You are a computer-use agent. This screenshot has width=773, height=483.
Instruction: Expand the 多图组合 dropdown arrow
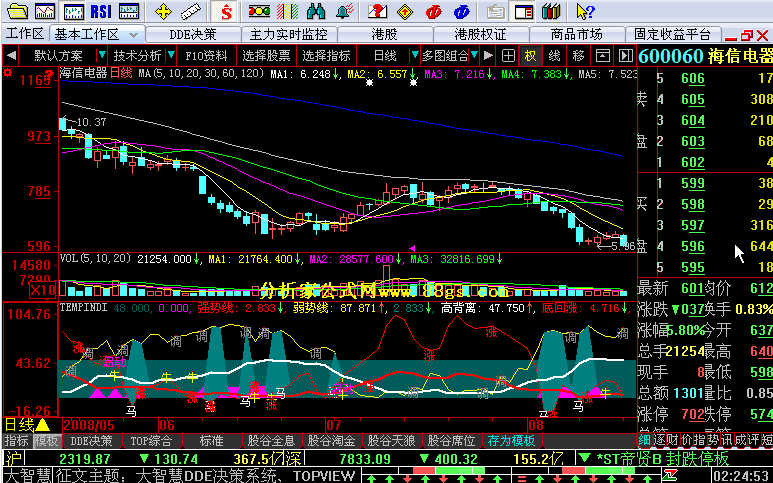tap(474, 55)
